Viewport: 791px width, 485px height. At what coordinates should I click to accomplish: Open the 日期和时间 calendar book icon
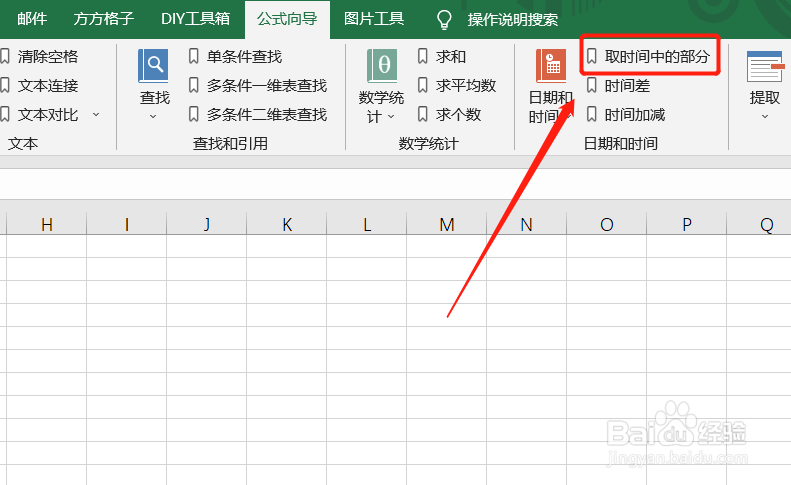[551, 66]
